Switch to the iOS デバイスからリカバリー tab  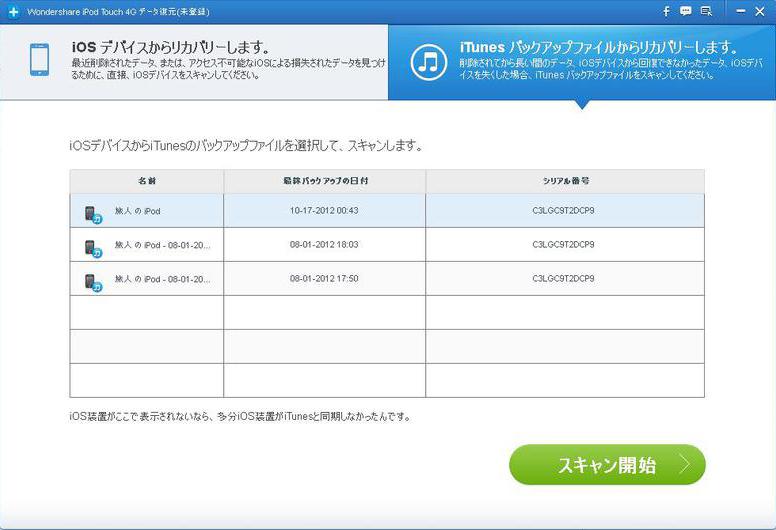(x=194, y=62)
